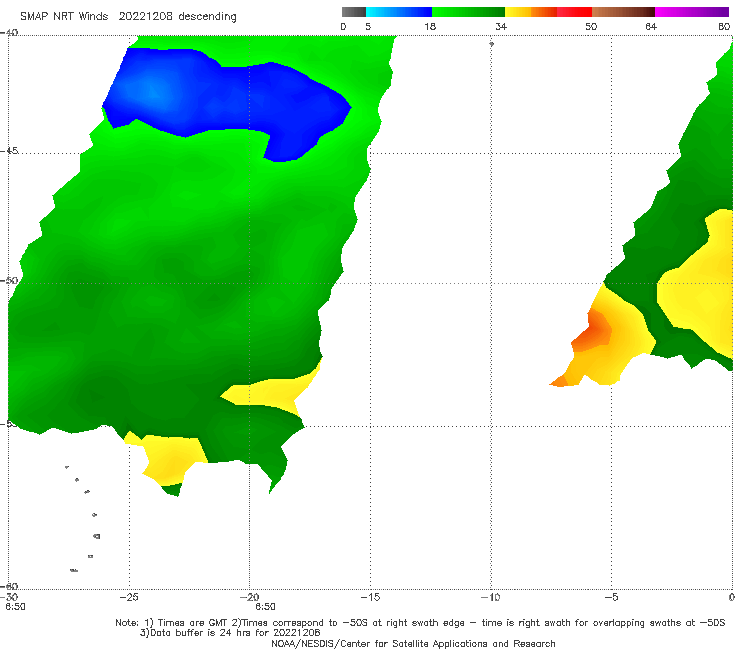Click the '6:50' swath time below -20
The width and height of the screenshot is (740, 650).
[x=265, y=607]
